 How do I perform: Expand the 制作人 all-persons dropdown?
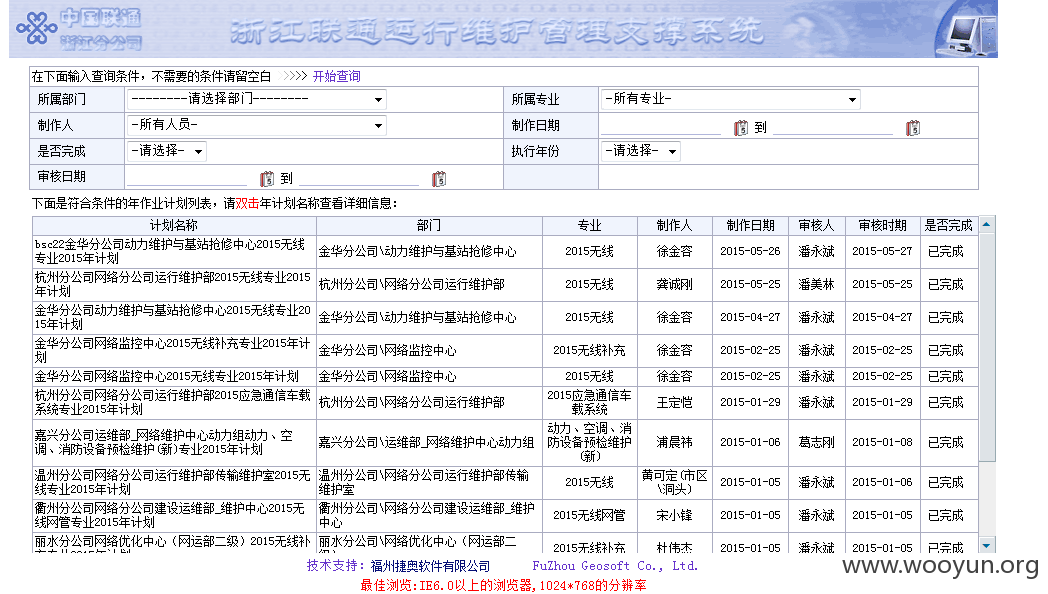point(257,126)
